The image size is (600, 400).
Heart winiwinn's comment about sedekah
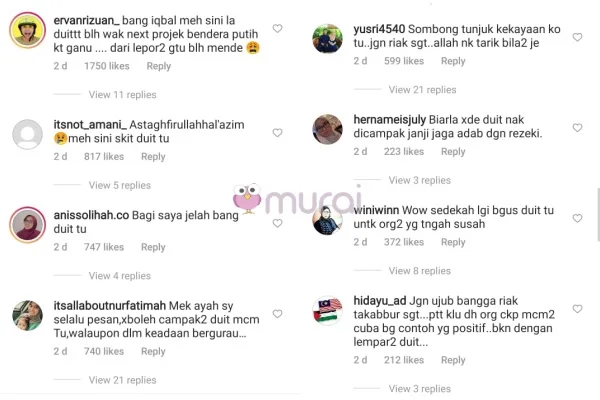tap(577, 218)
